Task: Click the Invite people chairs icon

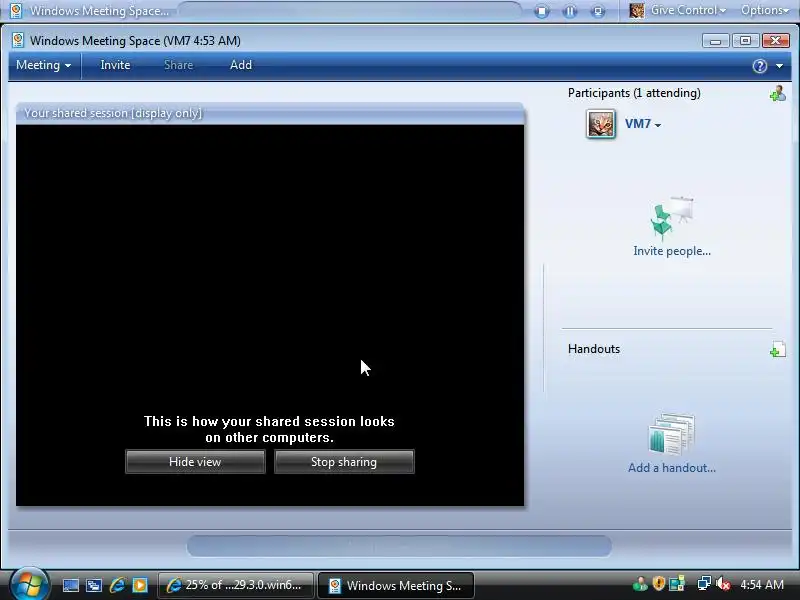Action: pos(671,218)
